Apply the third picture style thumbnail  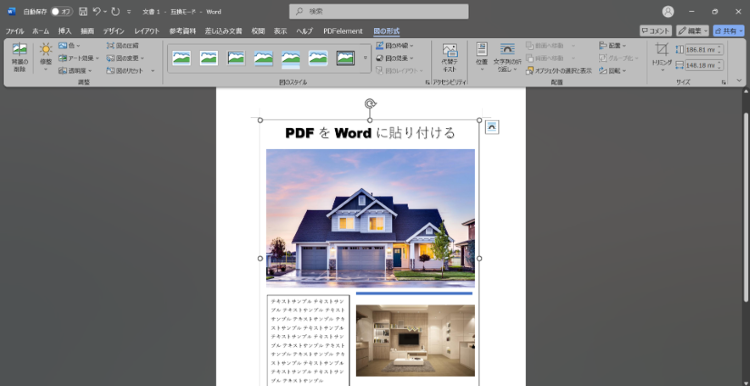(x=236, y=58)
